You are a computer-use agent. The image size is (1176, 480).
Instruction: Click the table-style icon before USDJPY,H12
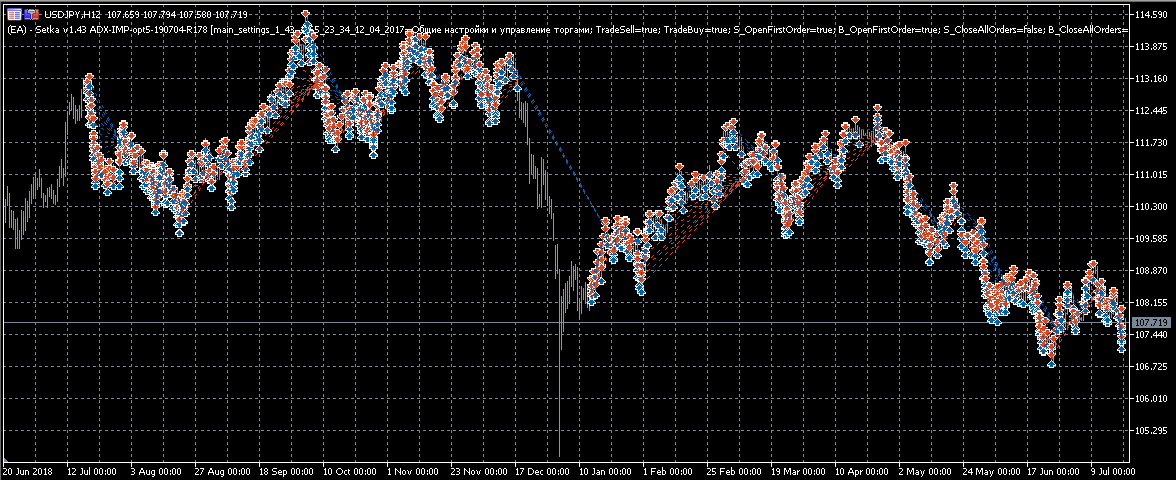pos(14,14)
